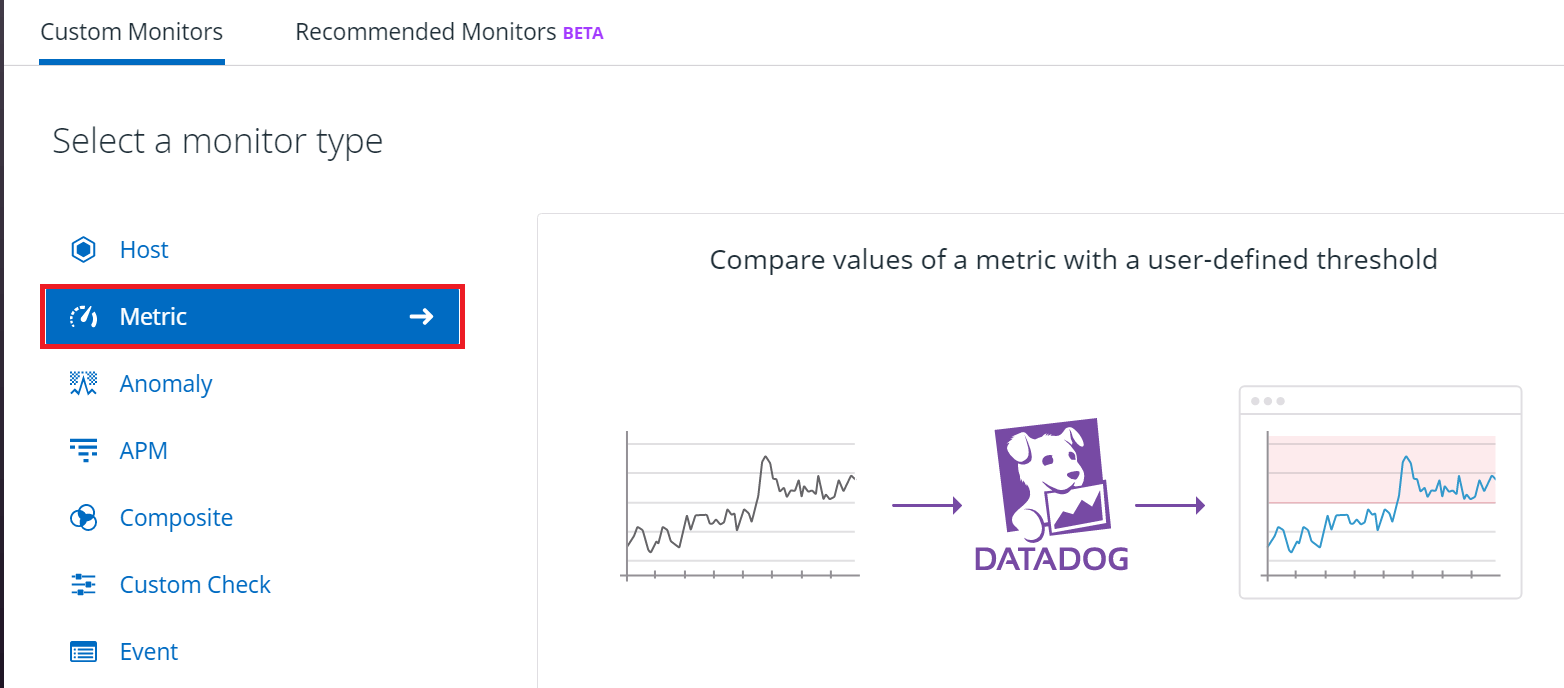Switch to the Custom Monitors tab
Screen dimensions: 1564x688
point(132,32)
